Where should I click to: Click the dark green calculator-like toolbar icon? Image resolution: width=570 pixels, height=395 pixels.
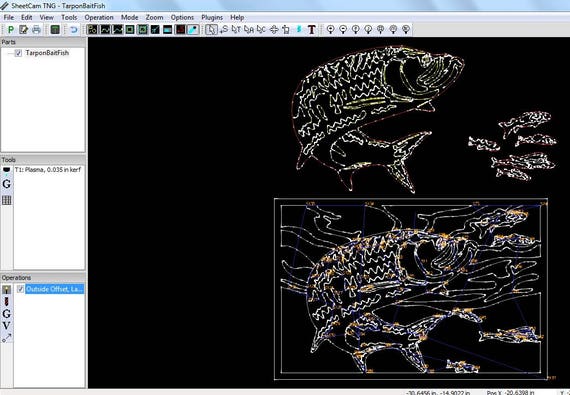tap(55, 29)
